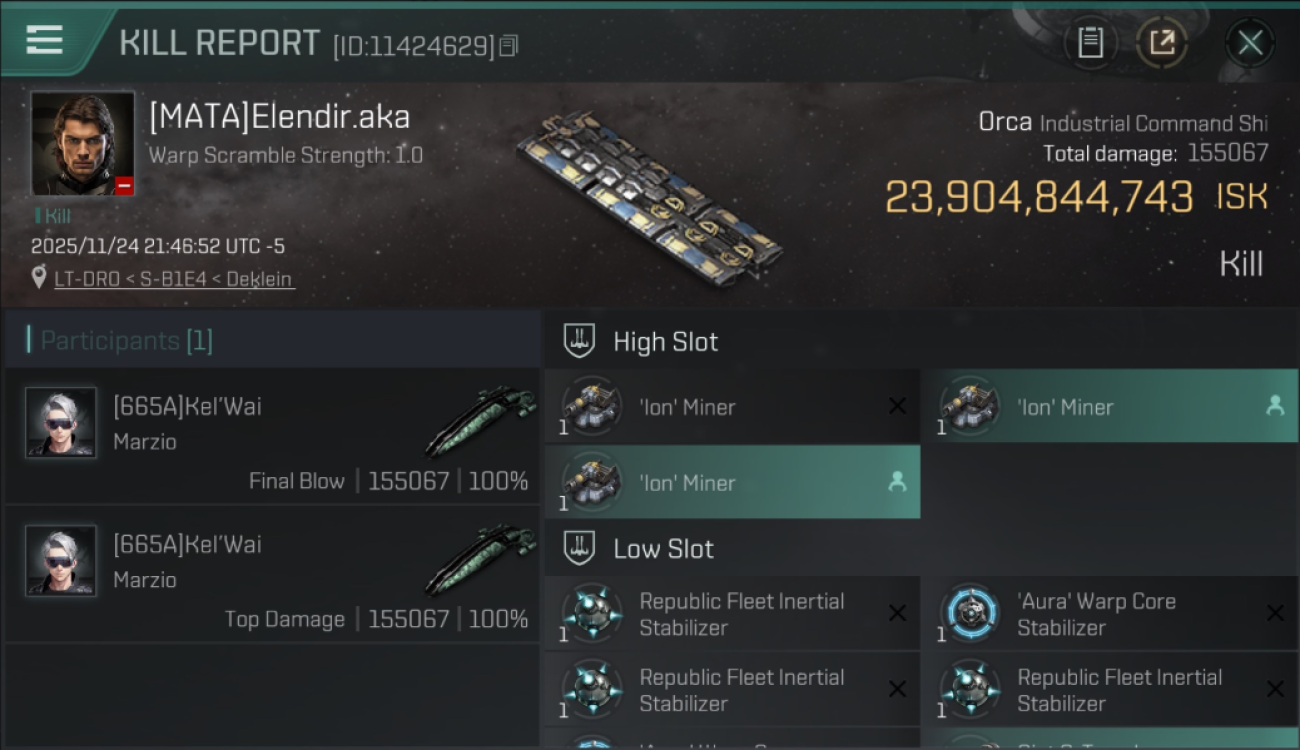Click the Top Damage Kel'Wai portrait
This screenshot has width=1300, height=750.
[x=61, y=561]
